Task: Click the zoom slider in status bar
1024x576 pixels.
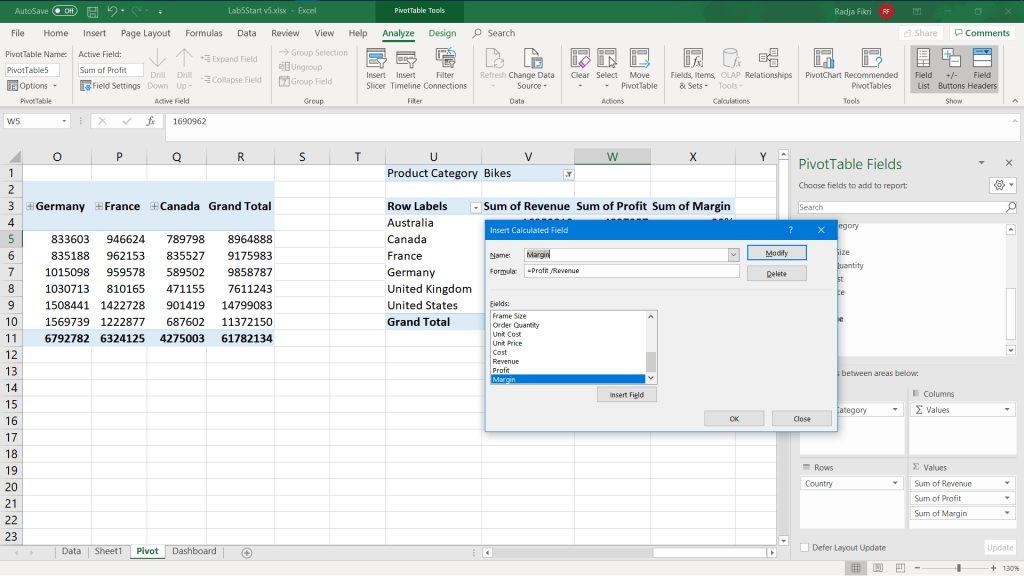Action: coord(958,568)
